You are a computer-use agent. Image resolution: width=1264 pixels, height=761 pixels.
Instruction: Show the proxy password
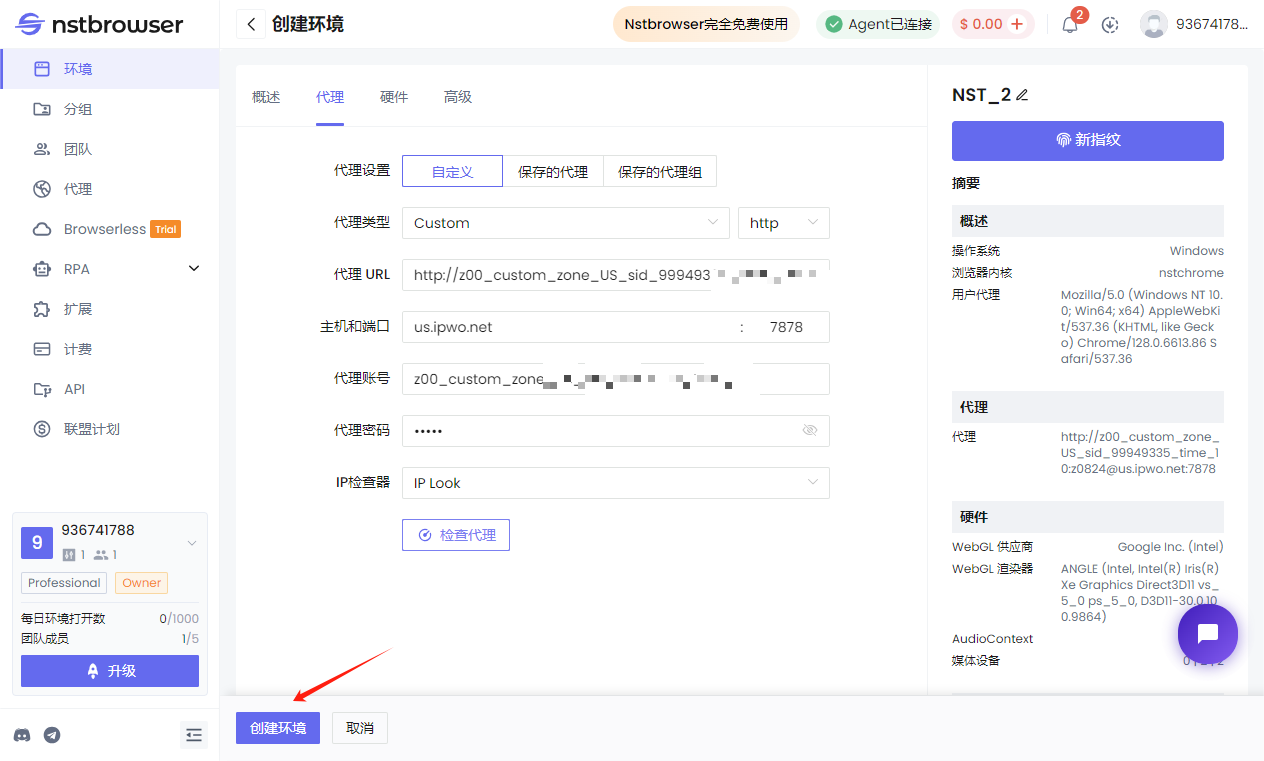pyautogui.click(x=810, y=430)
